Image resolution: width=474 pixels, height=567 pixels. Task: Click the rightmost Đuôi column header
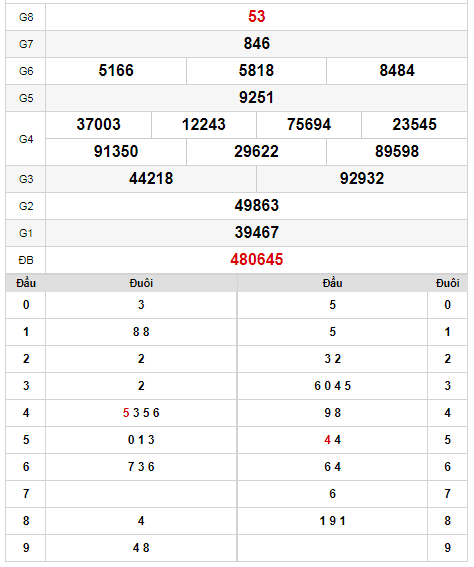click(x=447, y=283)
